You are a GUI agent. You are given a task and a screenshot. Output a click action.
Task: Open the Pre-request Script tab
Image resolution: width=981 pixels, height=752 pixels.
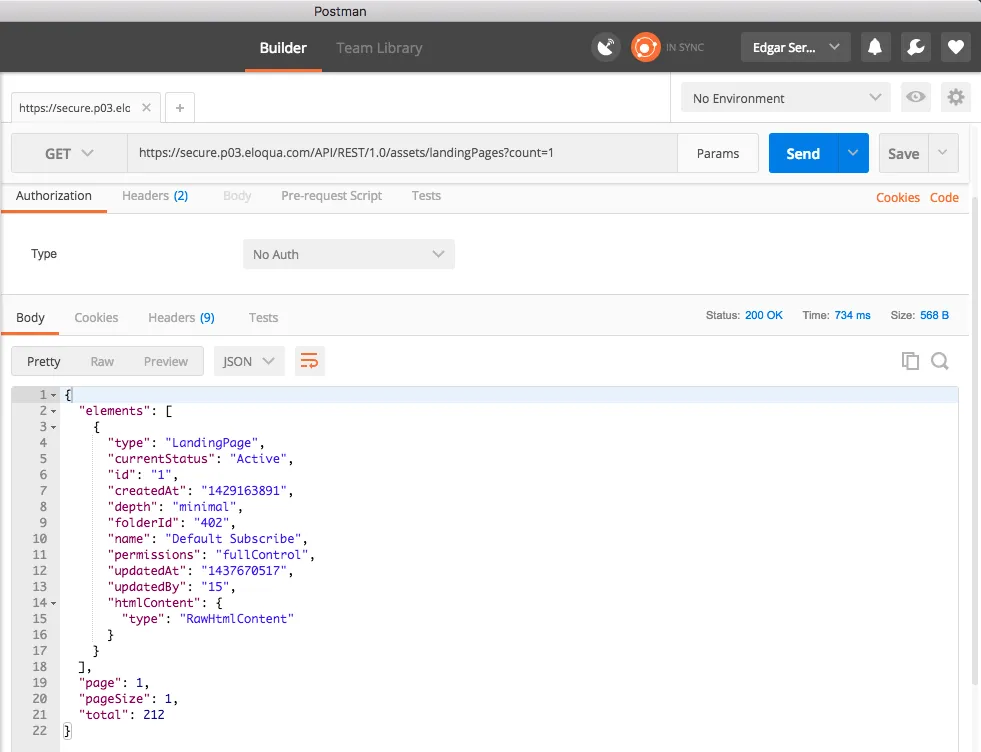tap(331, 196)
